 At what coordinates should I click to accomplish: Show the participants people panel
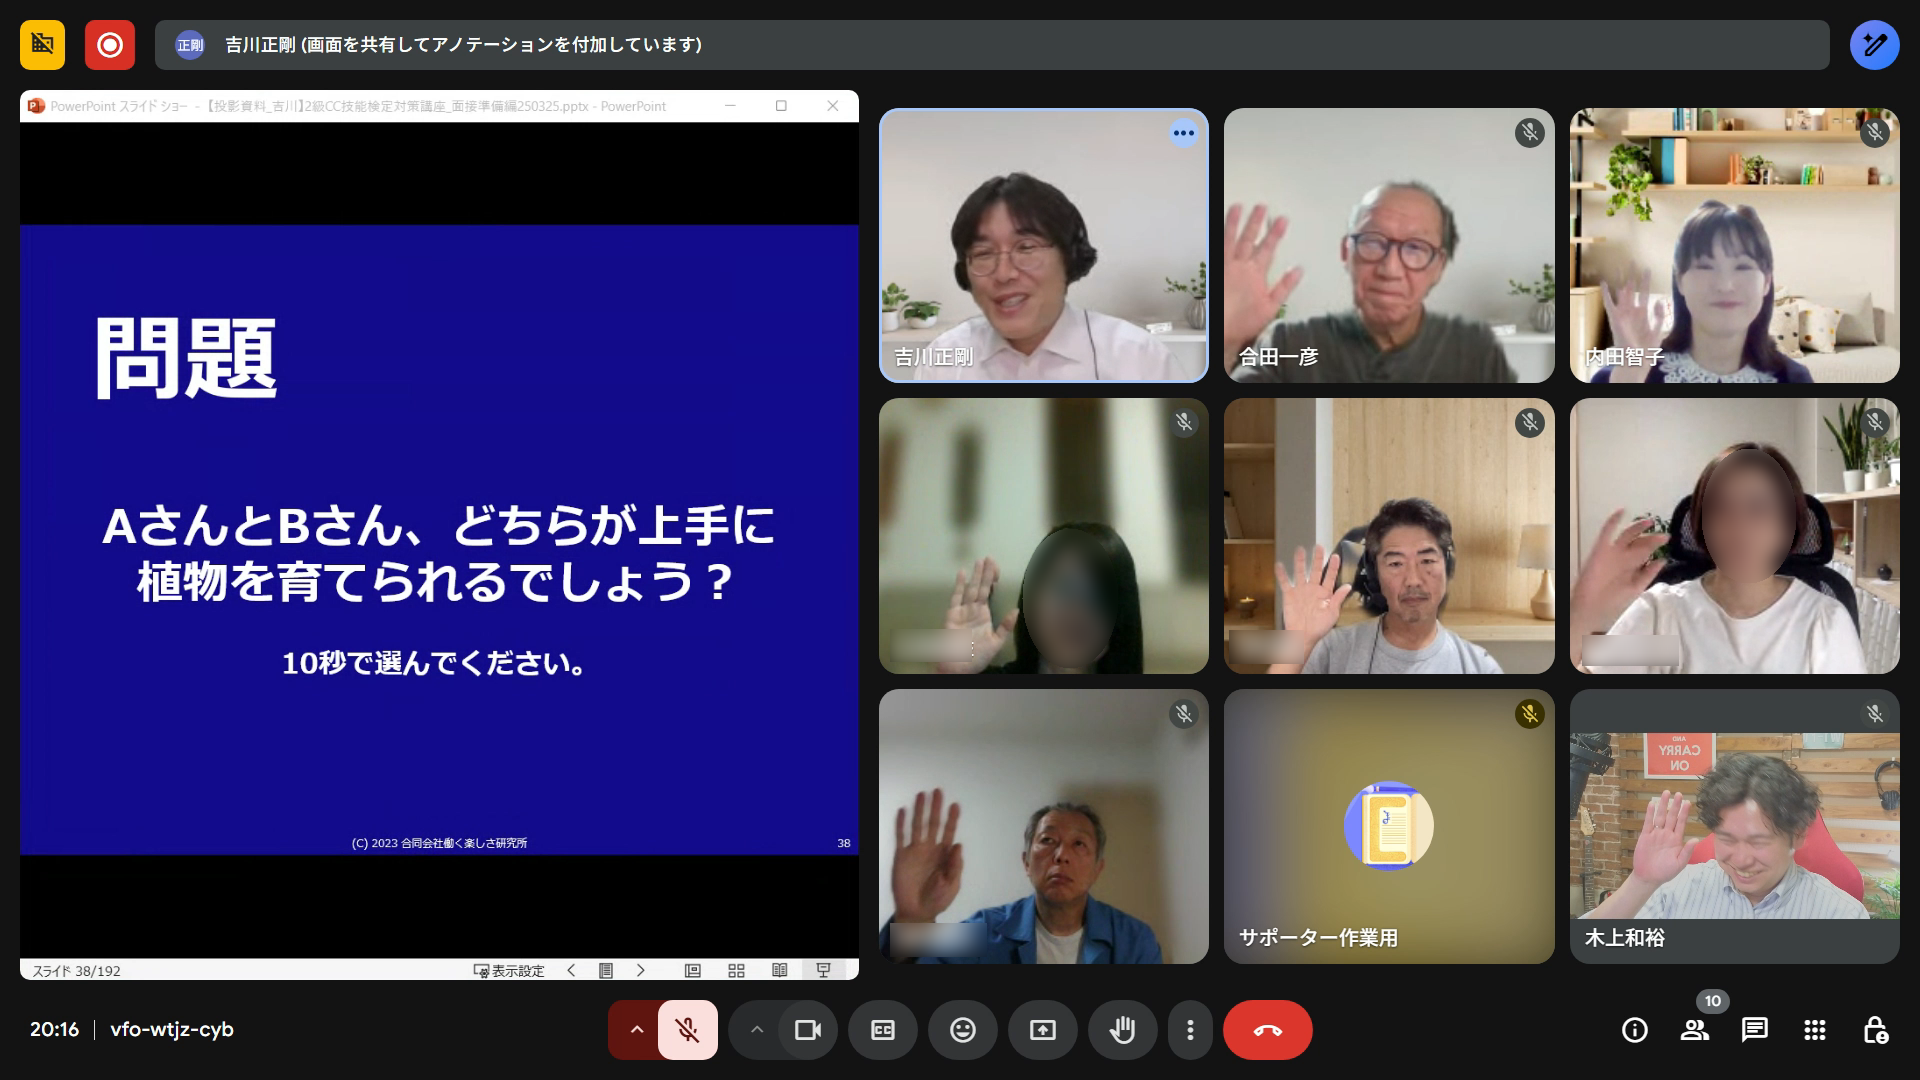coord(1694,1030)
